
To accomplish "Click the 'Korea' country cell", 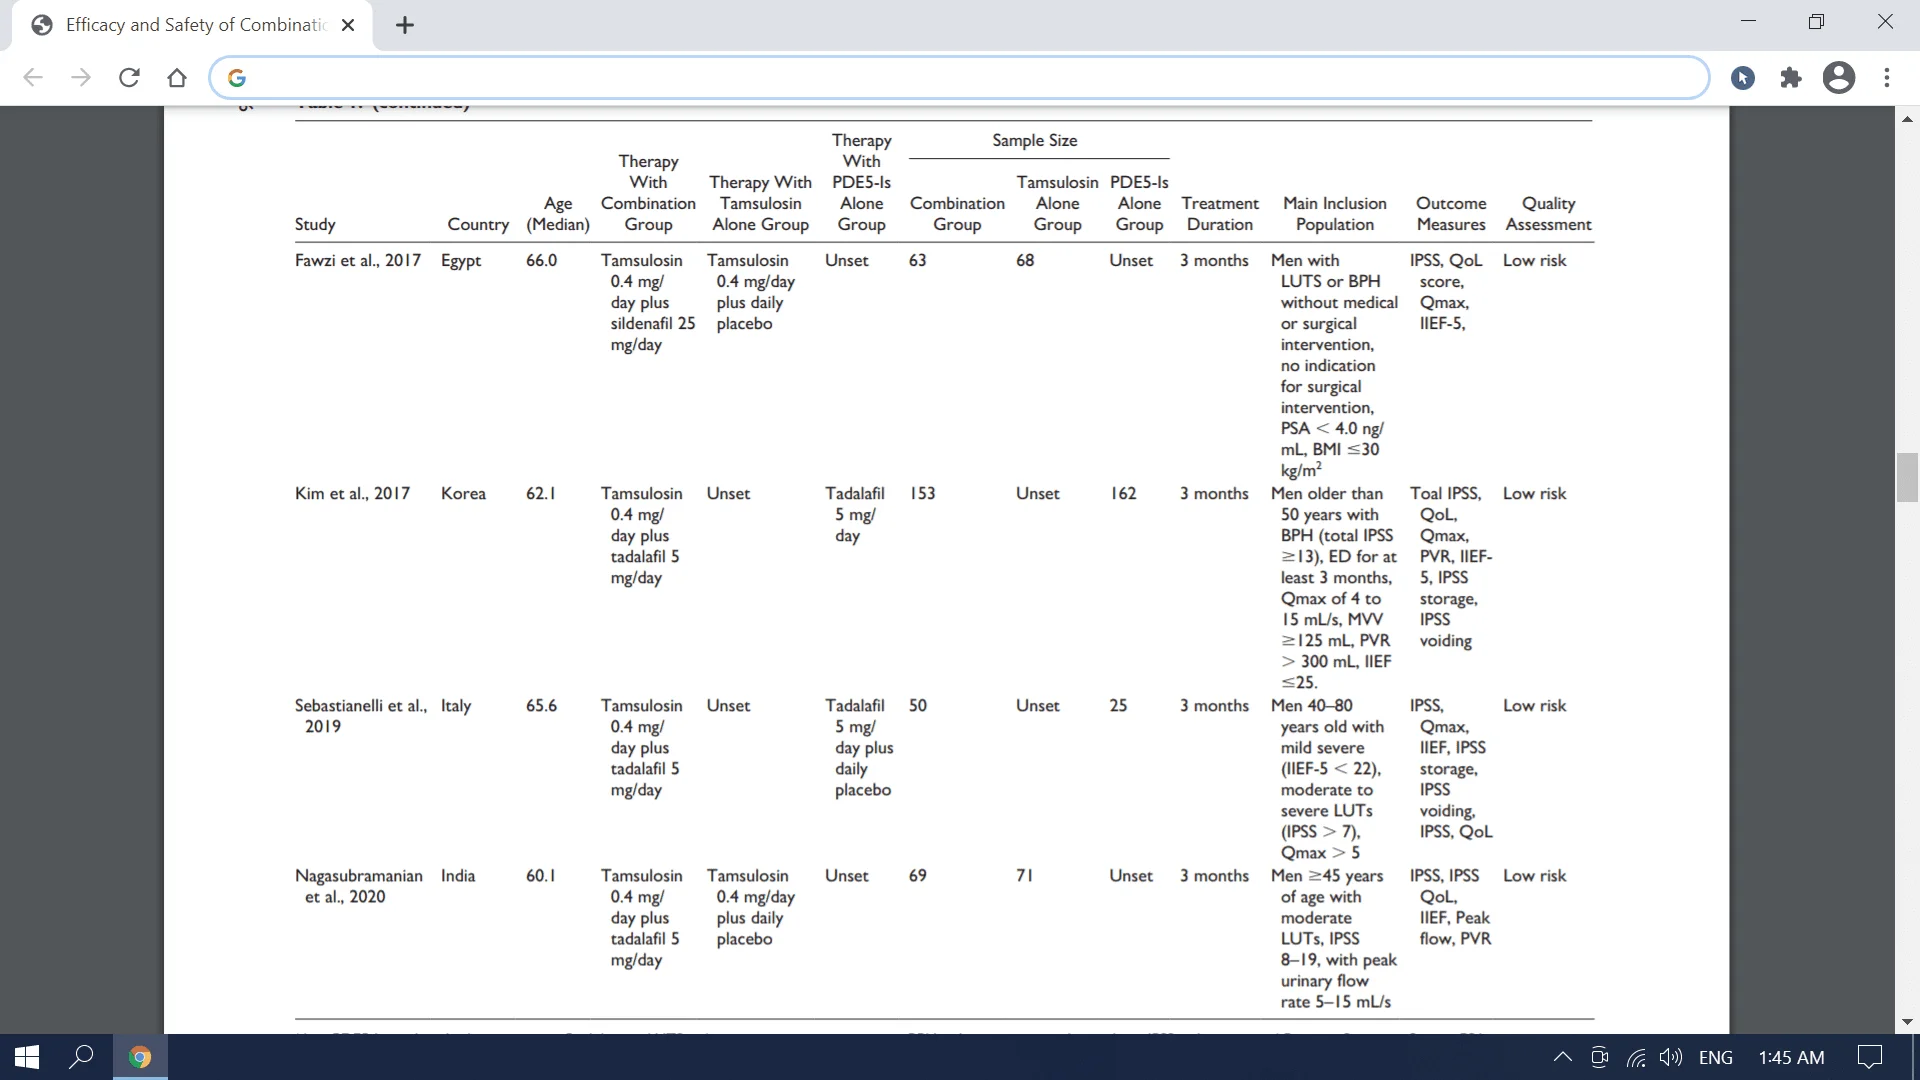I will 463,493.
